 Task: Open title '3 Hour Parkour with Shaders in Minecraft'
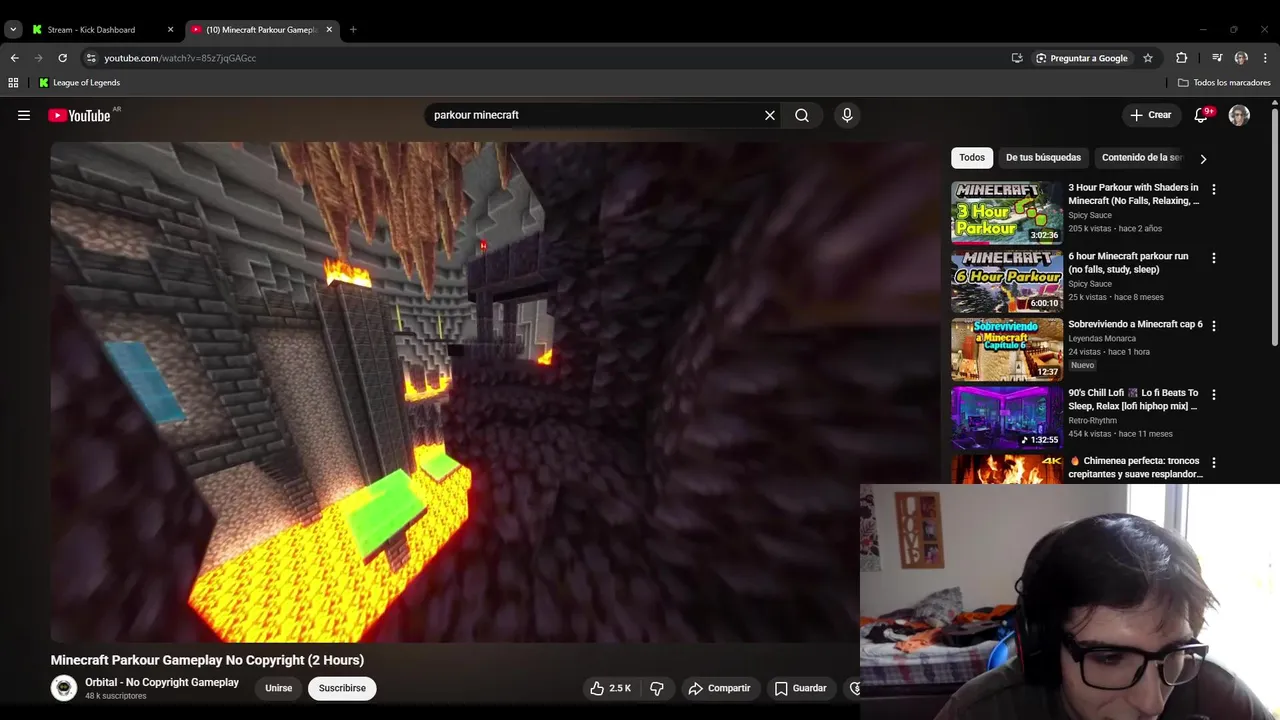coord(1134,194)
